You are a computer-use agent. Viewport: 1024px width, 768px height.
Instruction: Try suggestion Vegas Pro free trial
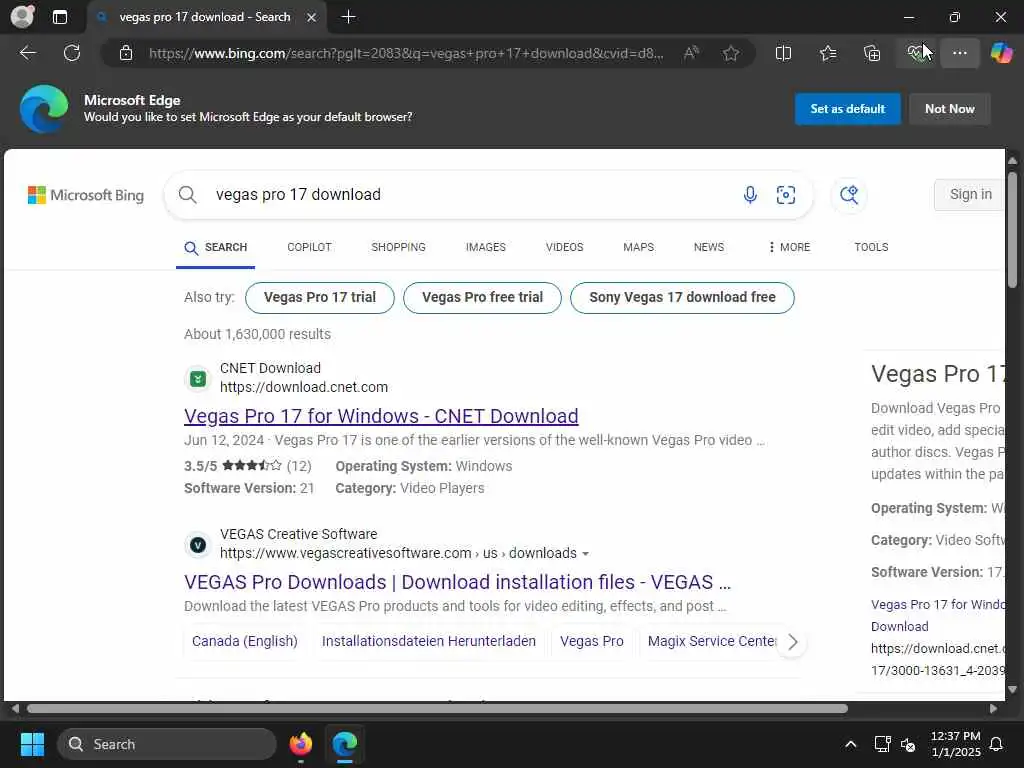pos(482,298)
